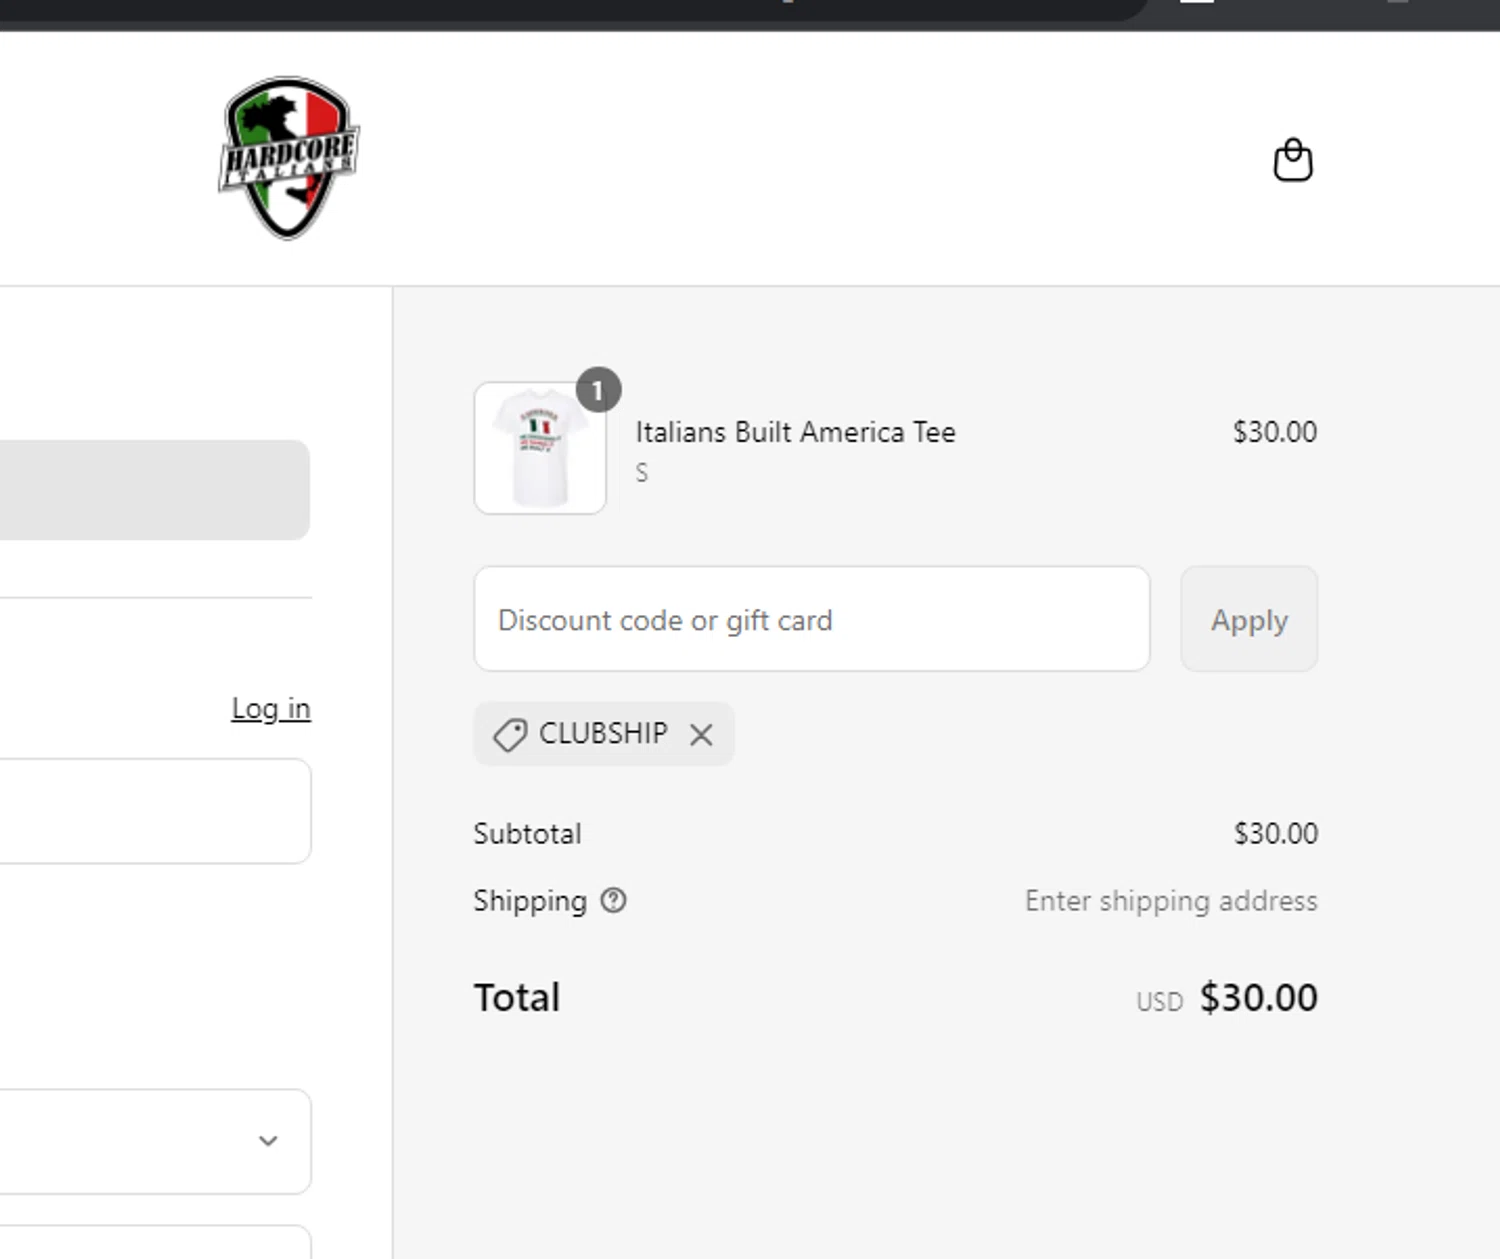Viewport: 1500px width, 1259px height.
Task: Click the partially visible field at bottom left
Action: click(150, 1243)
